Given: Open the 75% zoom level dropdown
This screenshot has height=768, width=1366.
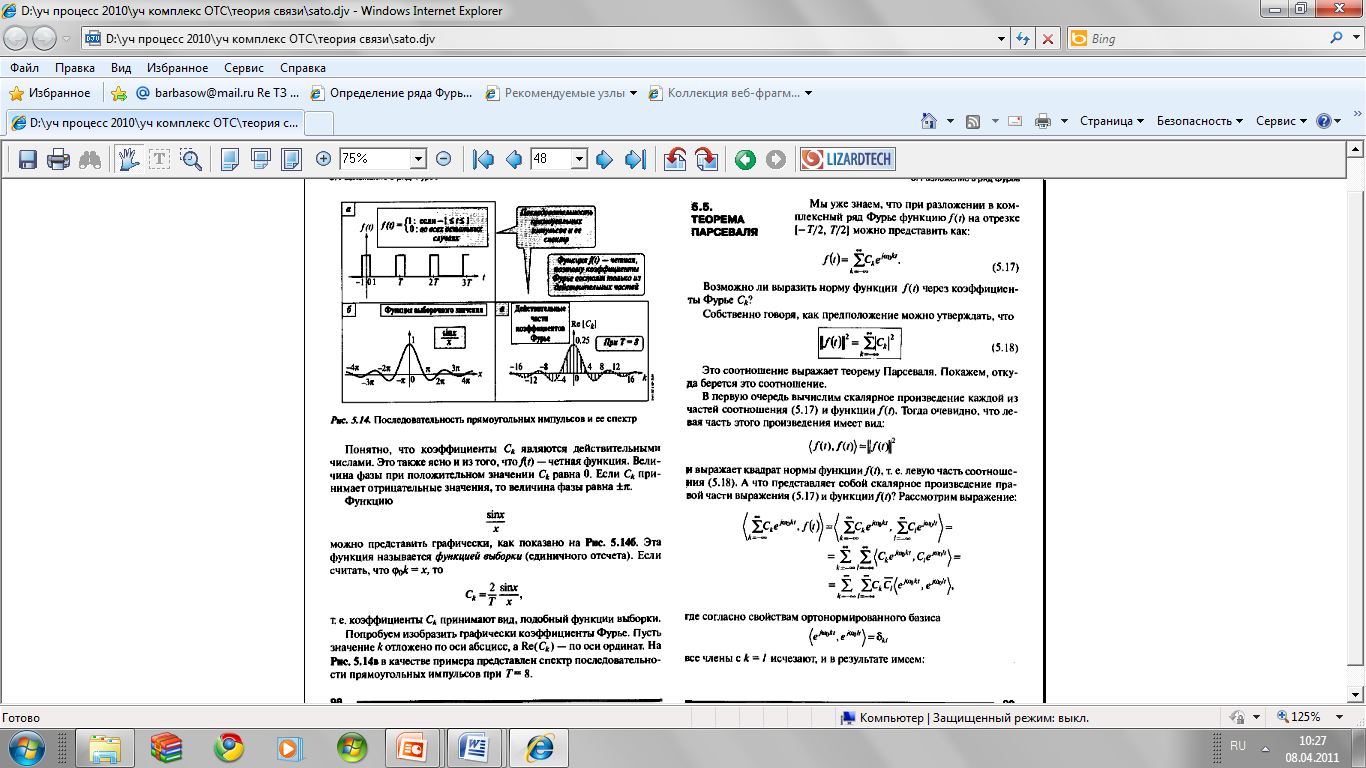Looking at the screenshot, I should (x=418, y=159).
